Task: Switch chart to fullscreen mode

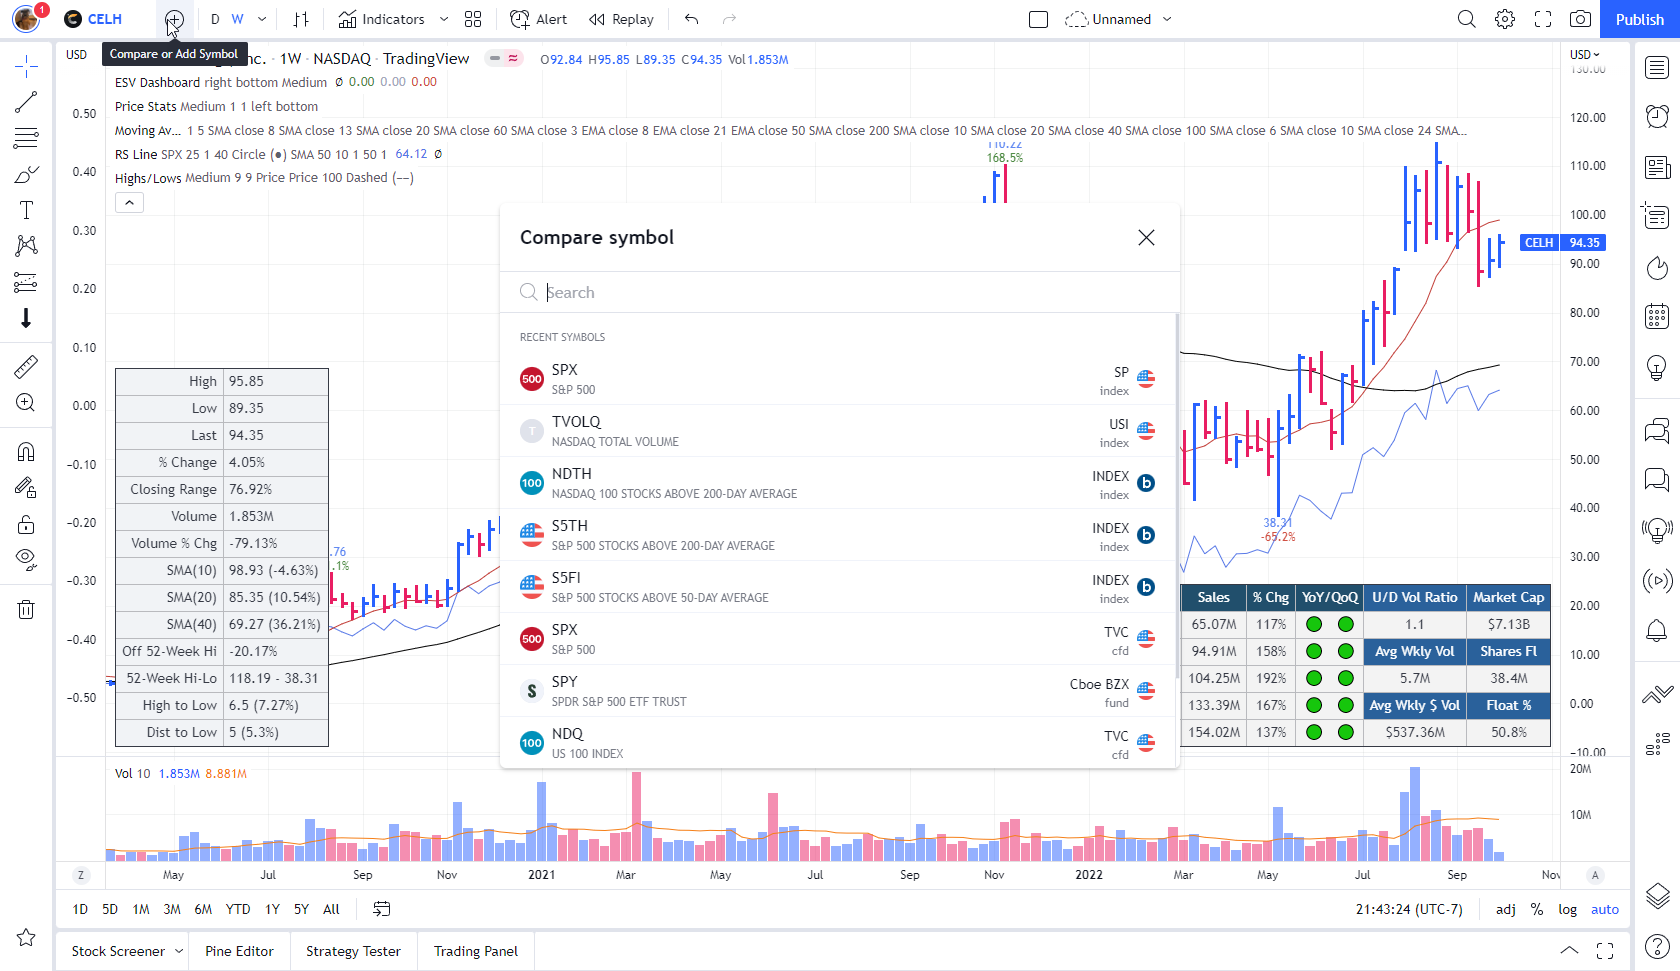Action: coord(1543,19)
